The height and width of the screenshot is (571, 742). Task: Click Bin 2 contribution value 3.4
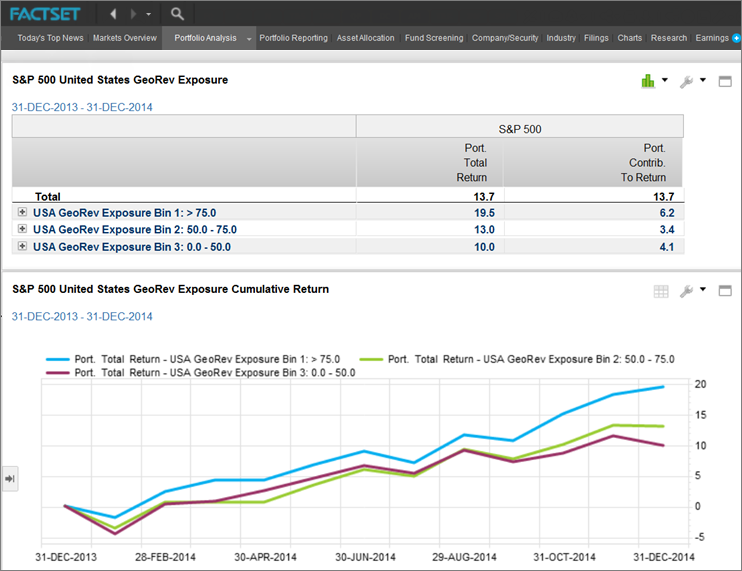click(x=667, y=229)
